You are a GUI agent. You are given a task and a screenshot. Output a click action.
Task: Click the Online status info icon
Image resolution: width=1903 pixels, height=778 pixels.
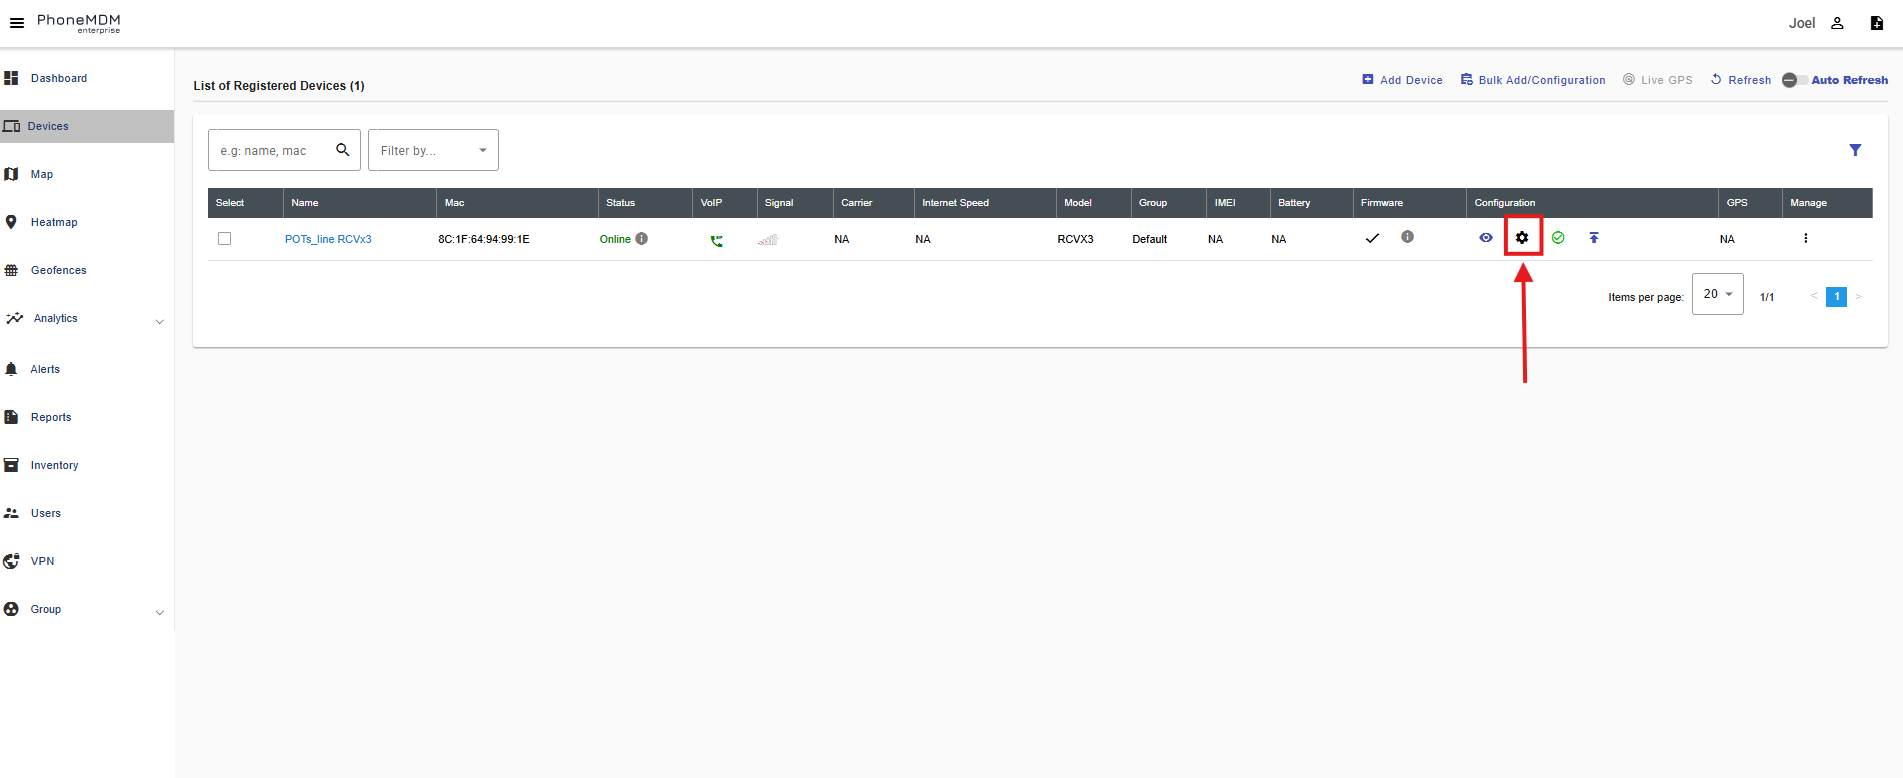coord(642,239)
